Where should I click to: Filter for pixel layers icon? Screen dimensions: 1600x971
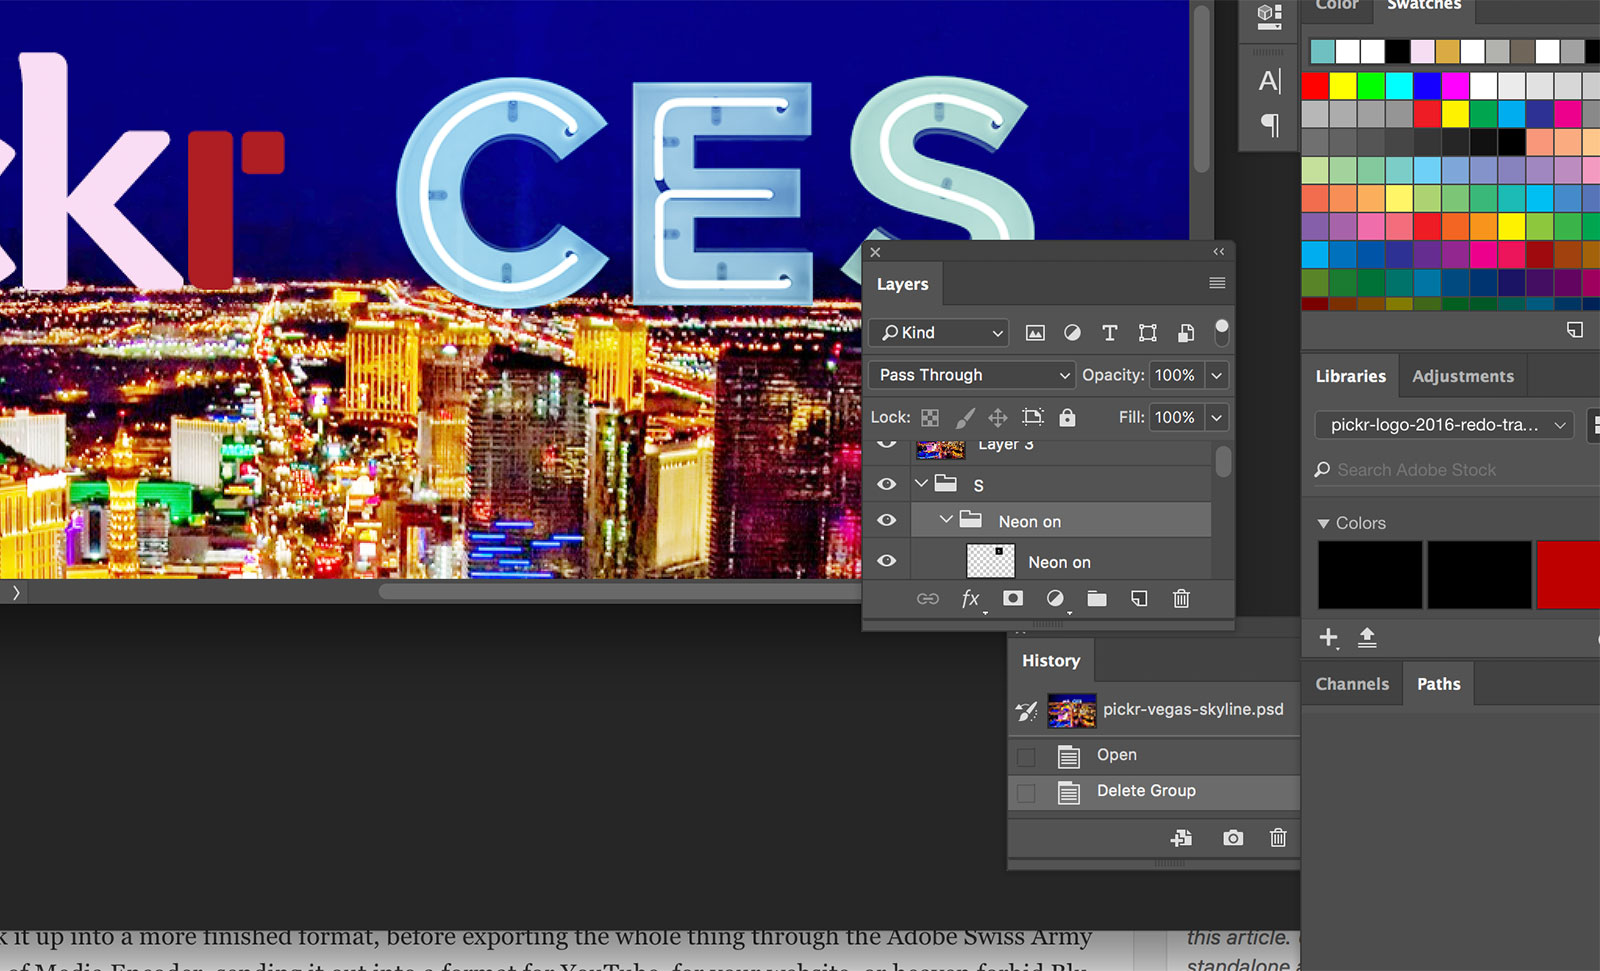click(1035, 333)
